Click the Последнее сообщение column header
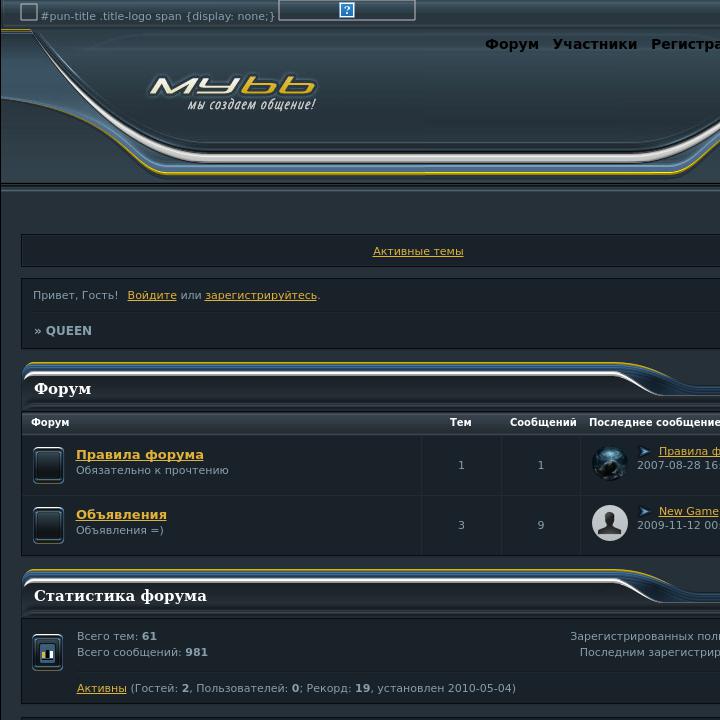This screenshot has height=720, width=720. pyautogui.click(x=654, y=422)
